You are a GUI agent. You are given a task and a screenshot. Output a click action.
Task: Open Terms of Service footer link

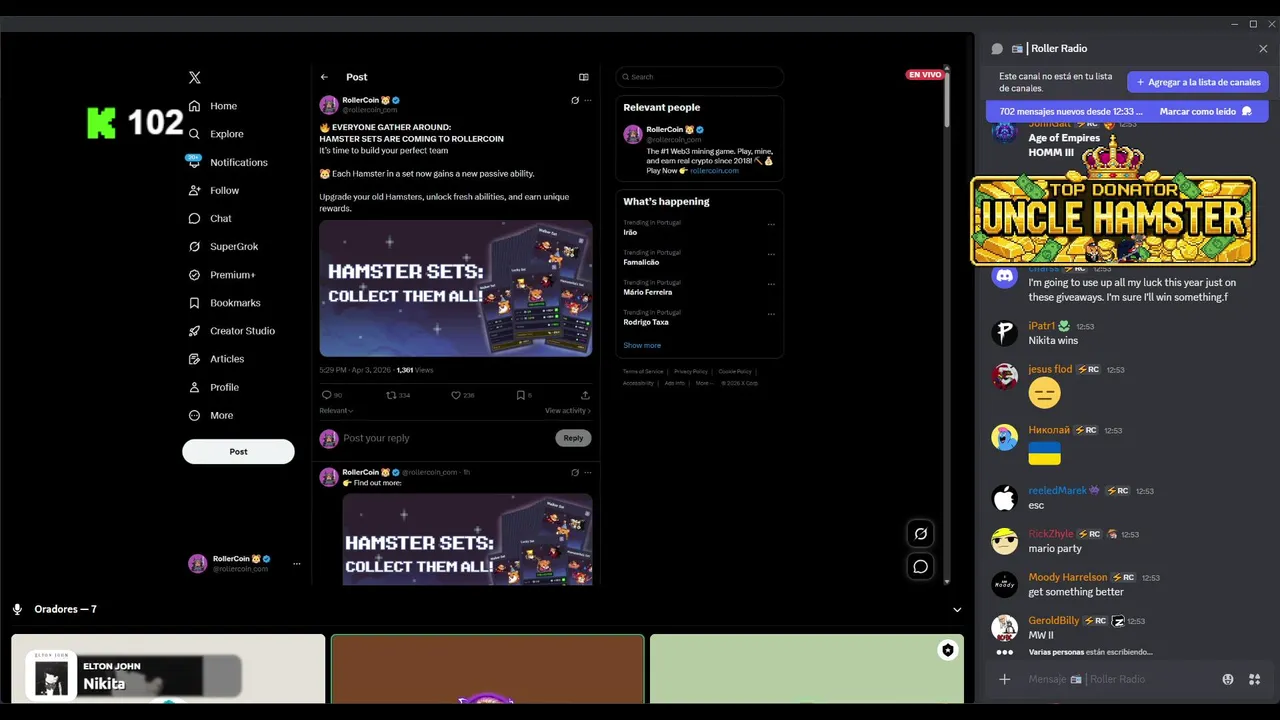click(x=643, y=371)
